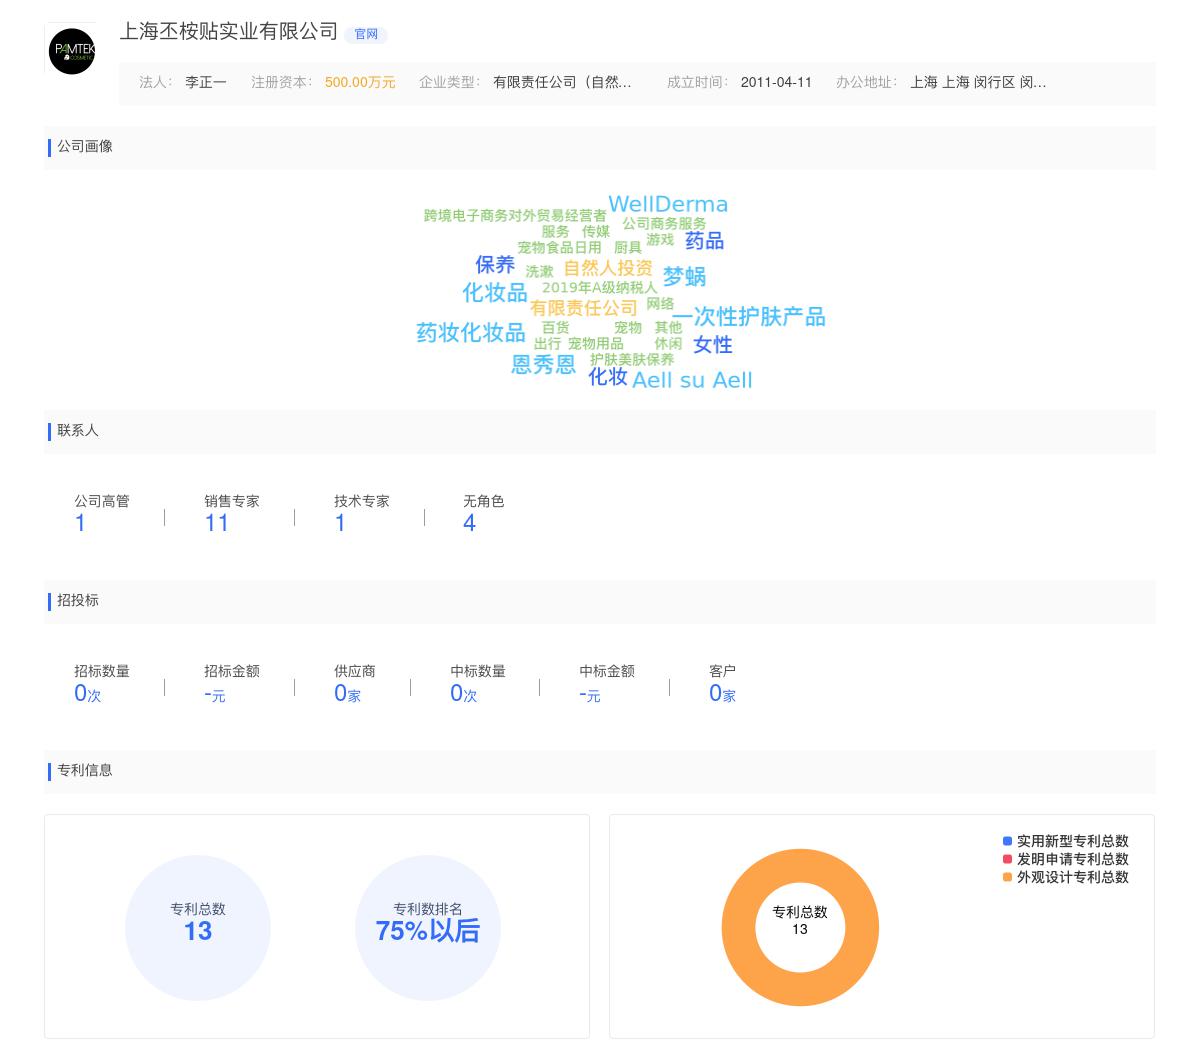Click the 专利信息 section marker

click(84, 771)
